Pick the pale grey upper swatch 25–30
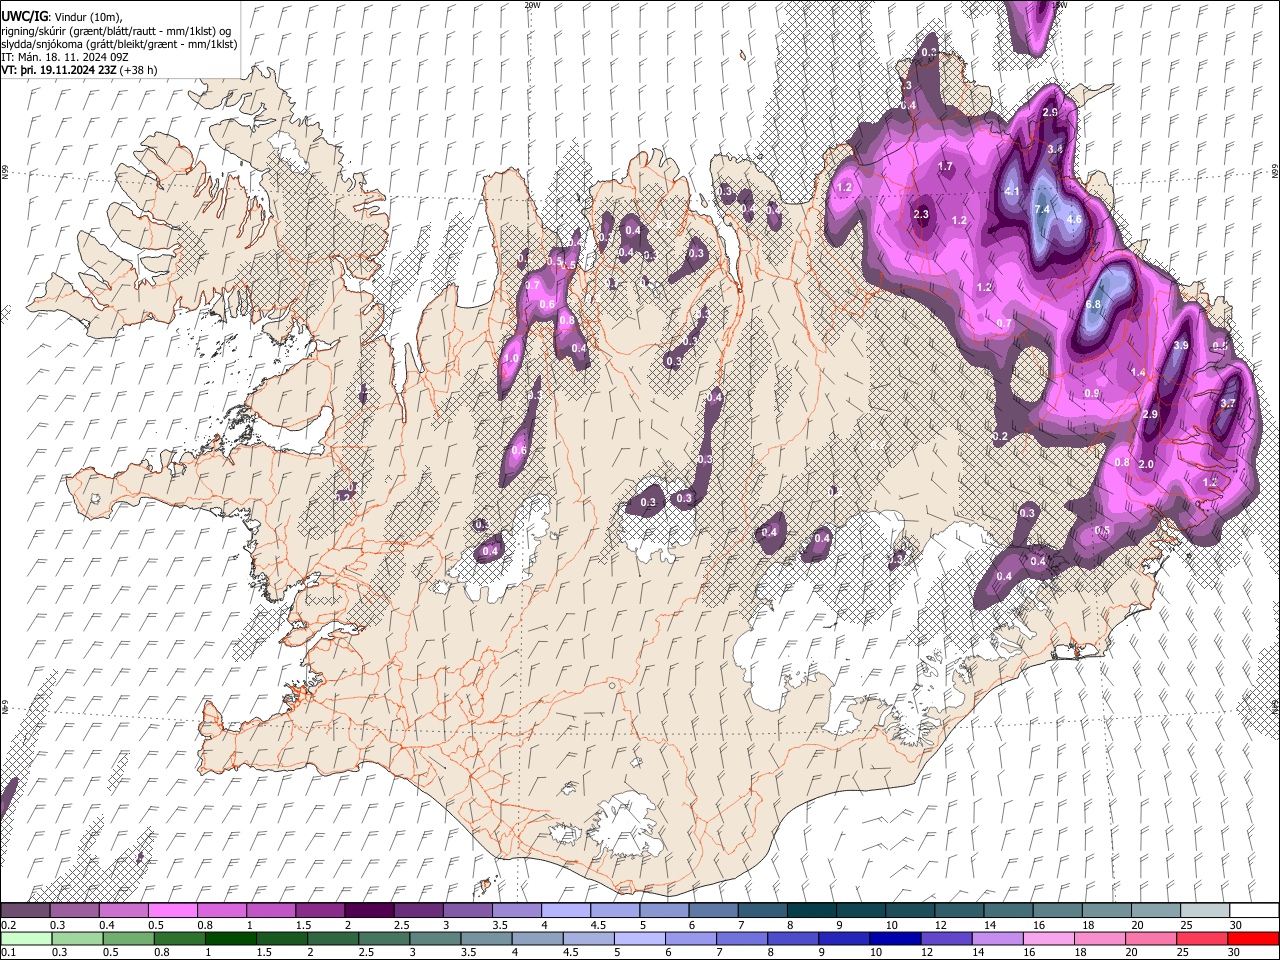Screen dimensions: 1280x960 (1205, 911)
